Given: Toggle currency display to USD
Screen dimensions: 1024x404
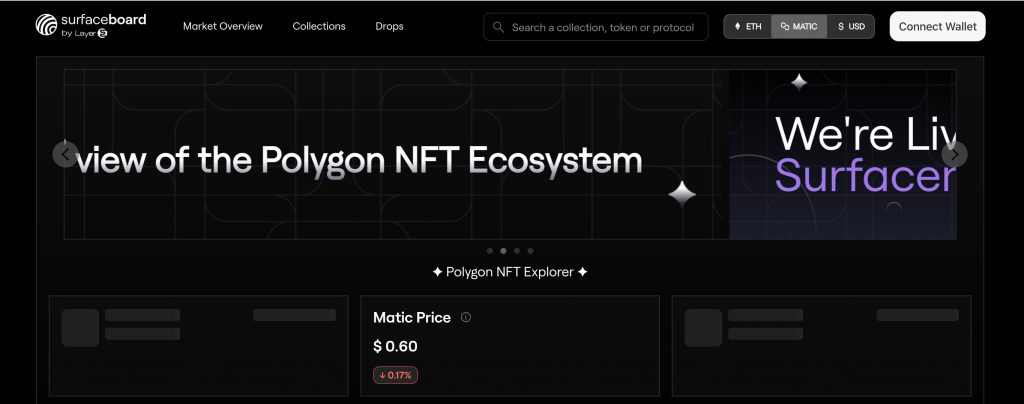Looking at the screenshot, I should tap(851, 27).
